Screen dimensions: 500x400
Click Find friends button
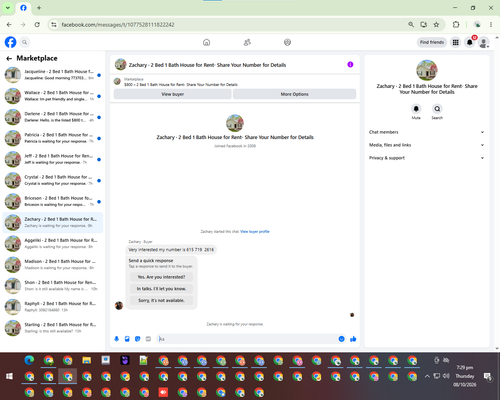432,42
